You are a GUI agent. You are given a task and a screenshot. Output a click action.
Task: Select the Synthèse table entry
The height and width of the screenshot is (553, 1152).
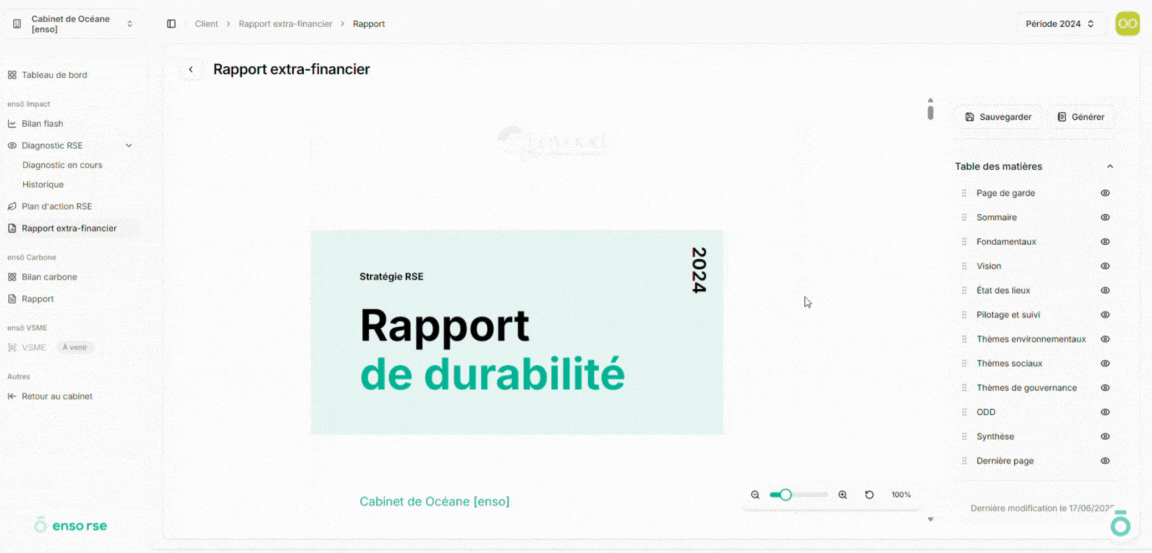995,436
